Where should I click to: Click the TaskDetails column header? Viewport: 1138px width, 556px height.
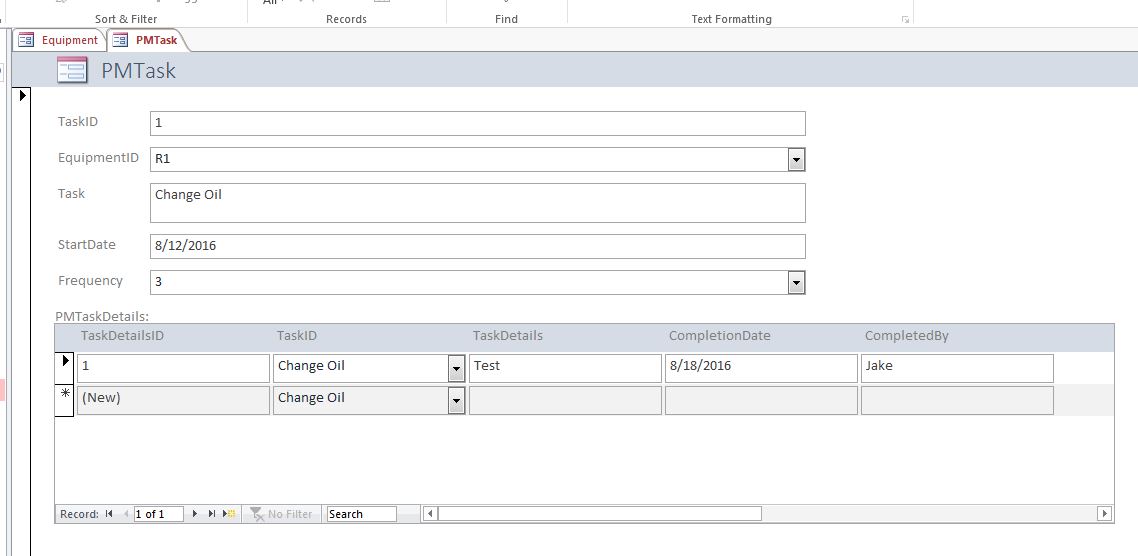tap(508, 336)
